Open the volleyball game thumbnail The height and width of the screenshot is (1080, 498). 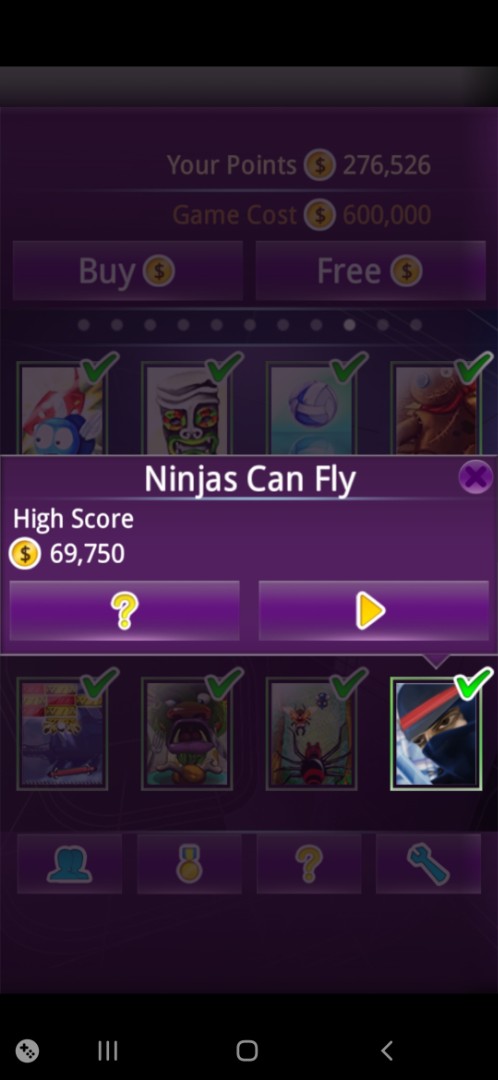(311, 408)
